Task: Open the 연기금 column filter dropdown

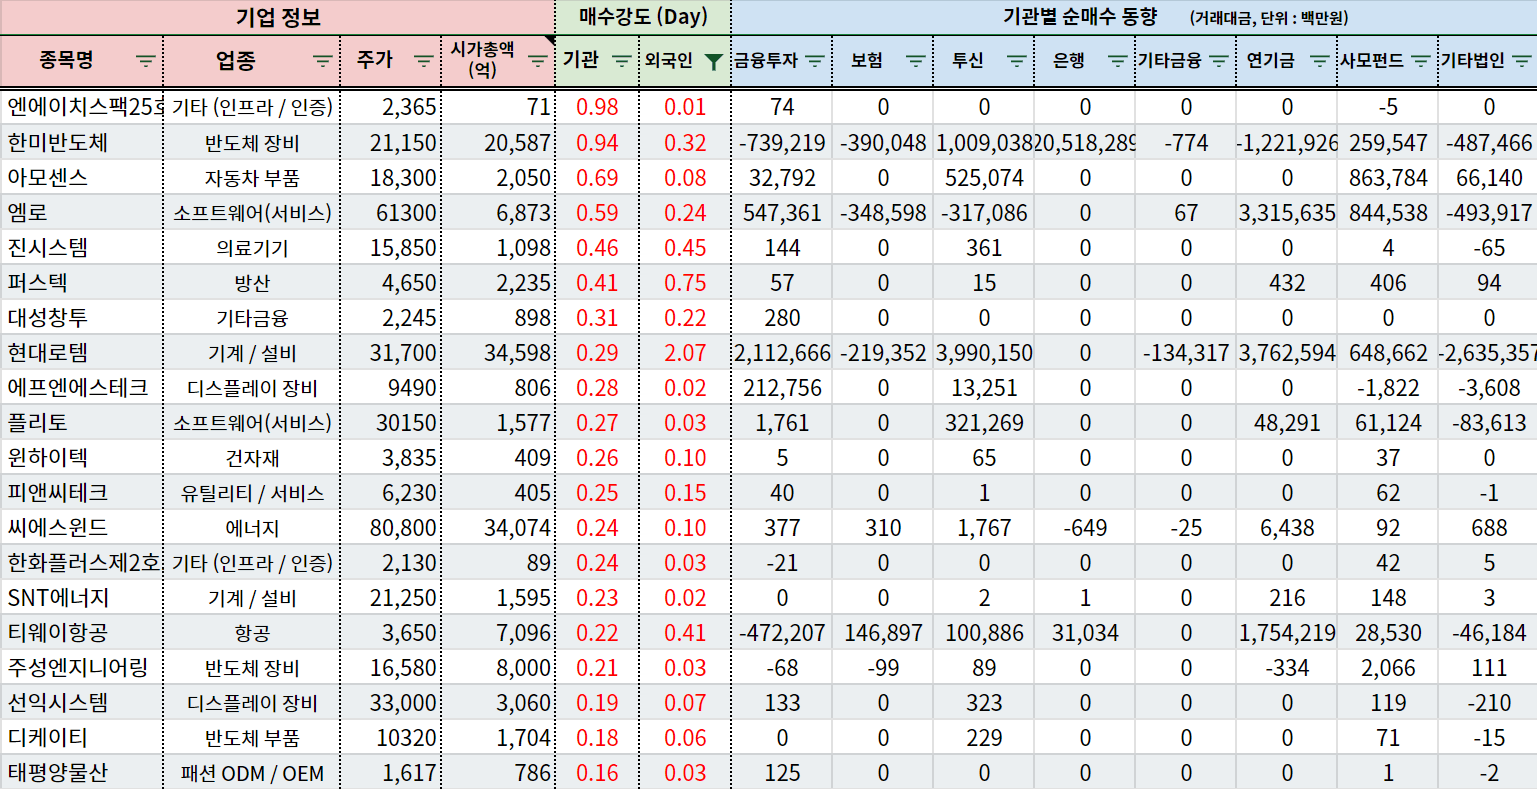Action: click(x=1320, y=61)
